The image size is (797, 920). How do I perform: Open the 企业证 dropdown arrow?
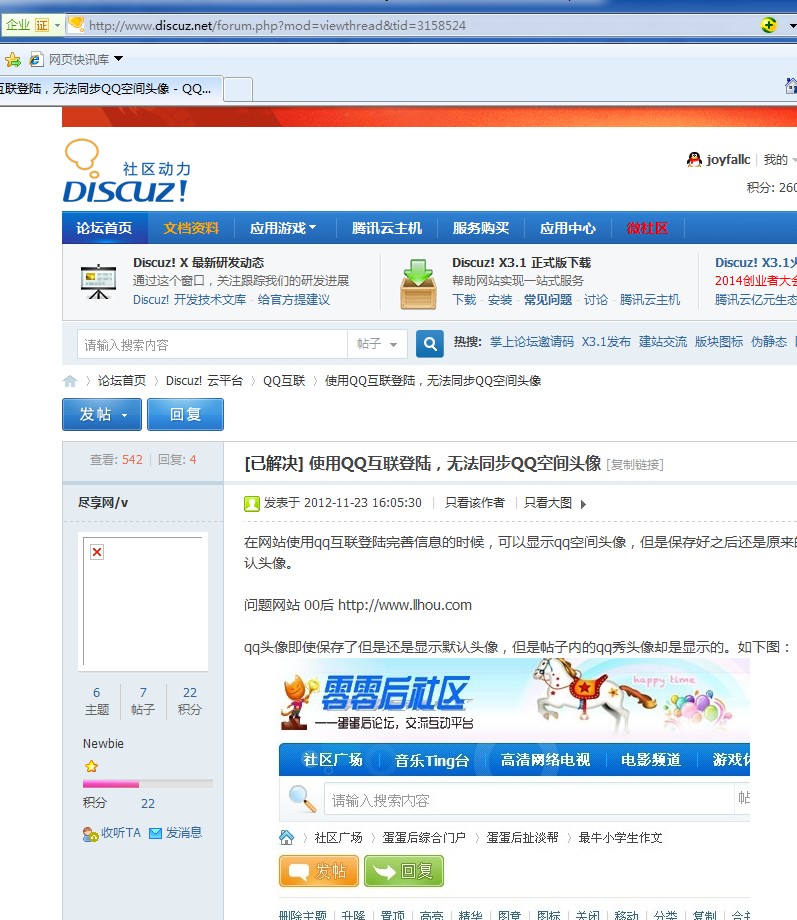click(57, 25)
